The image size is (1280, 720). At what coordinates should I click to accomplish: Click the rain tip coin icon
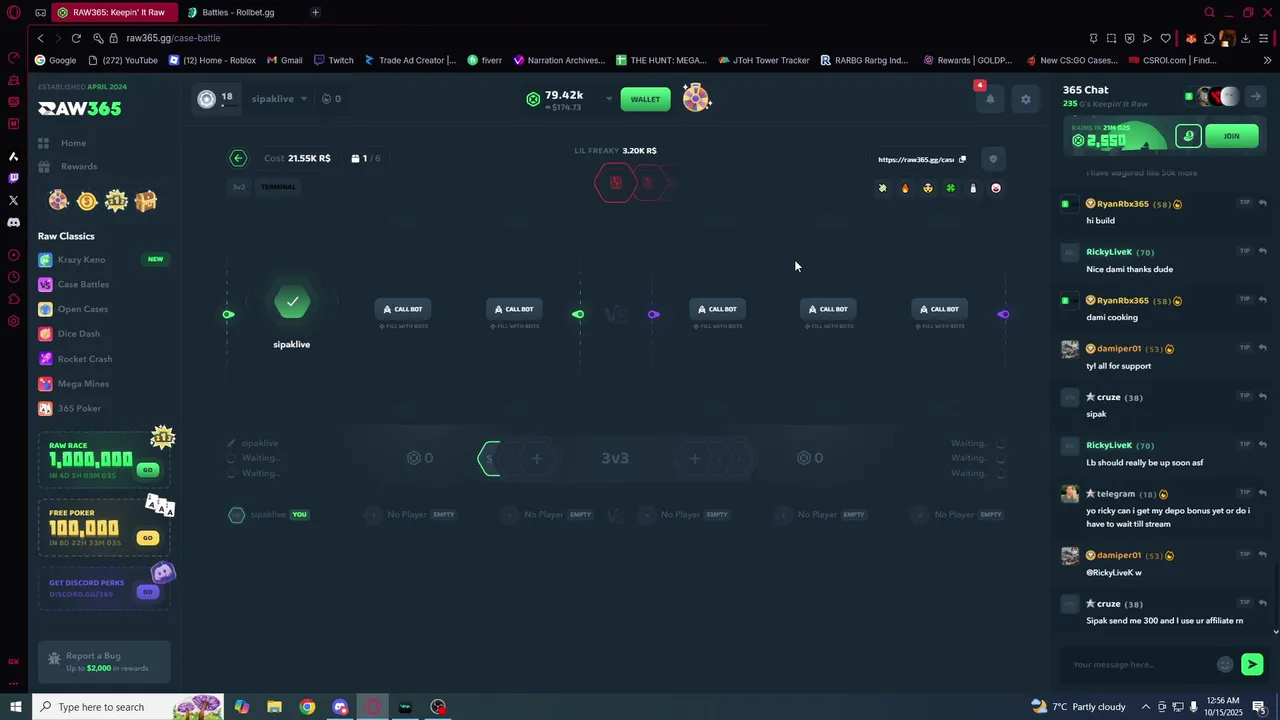tap(1188, 136)
